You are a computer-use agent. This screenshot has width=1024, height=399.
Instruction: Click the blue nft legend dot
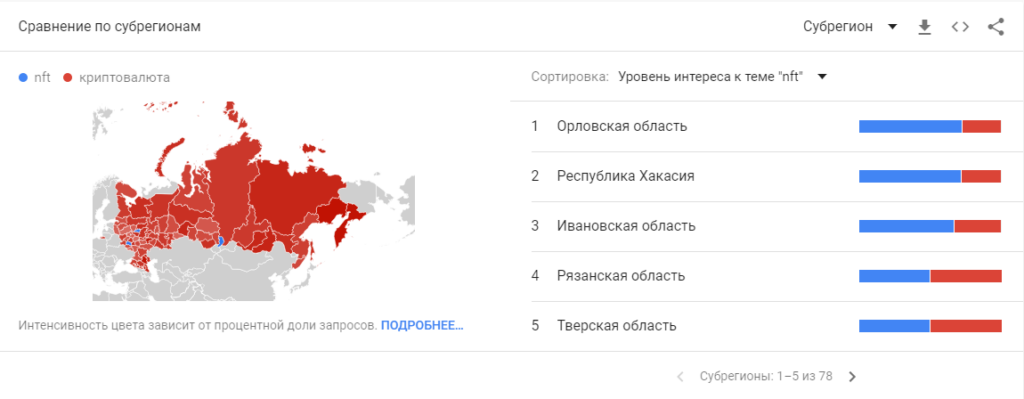(x=24, y=78)
